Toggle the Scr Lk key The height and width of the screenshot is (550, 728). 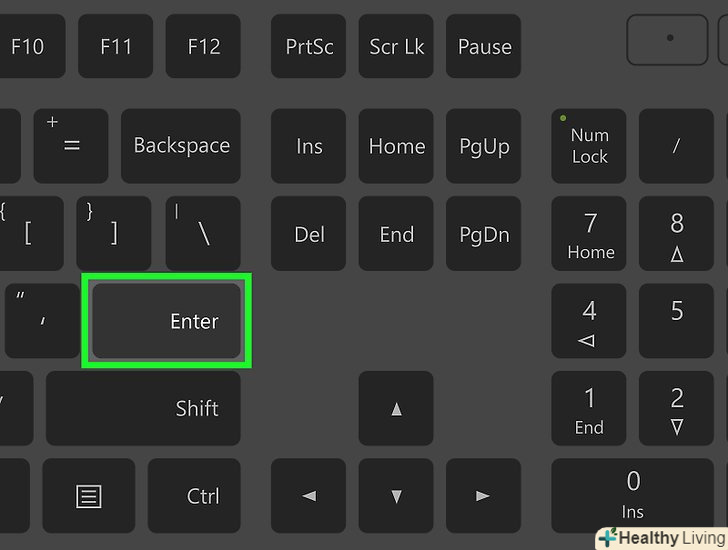[x=396, y=46]
